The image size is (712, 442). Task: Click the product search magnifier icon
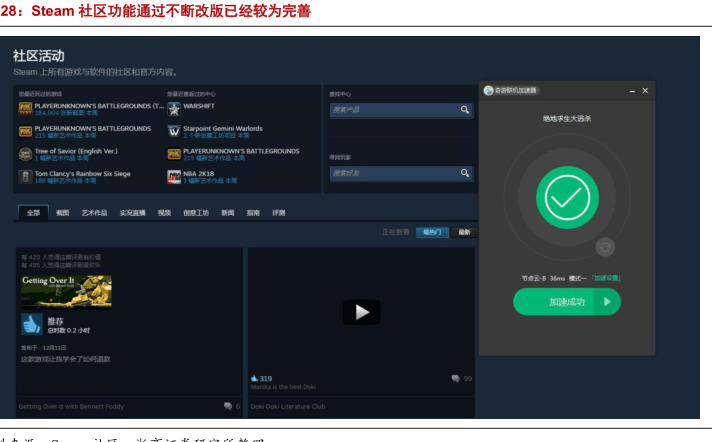[x=465, y=109]
